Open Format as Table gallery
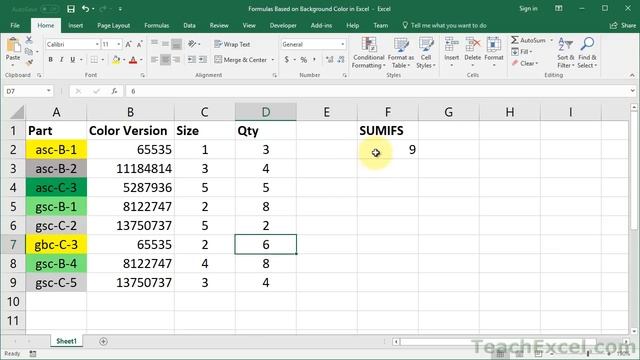The width and height of the screenshot is (640, 360). tap(401, 53)
